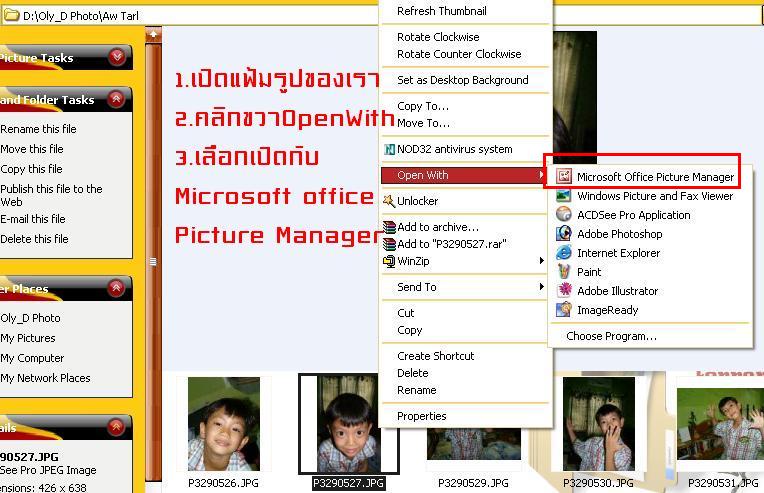The width and height of the screenshot is (764, 493).
Task: Collapse the File and Folder Tasks panel
Action: click(x=116, y=99)
